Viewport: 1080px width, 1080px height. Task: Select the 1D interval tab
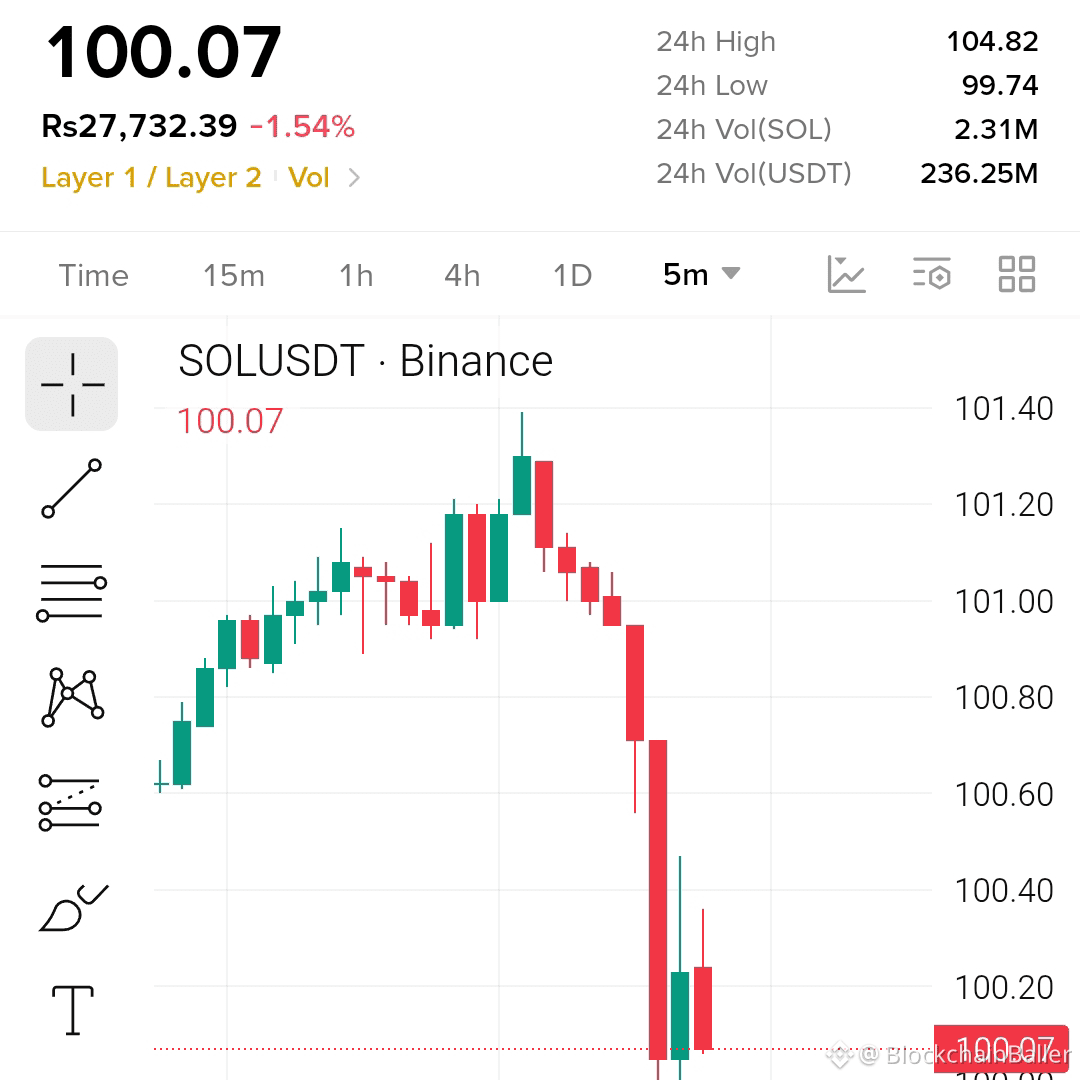(x=572, y=276)
